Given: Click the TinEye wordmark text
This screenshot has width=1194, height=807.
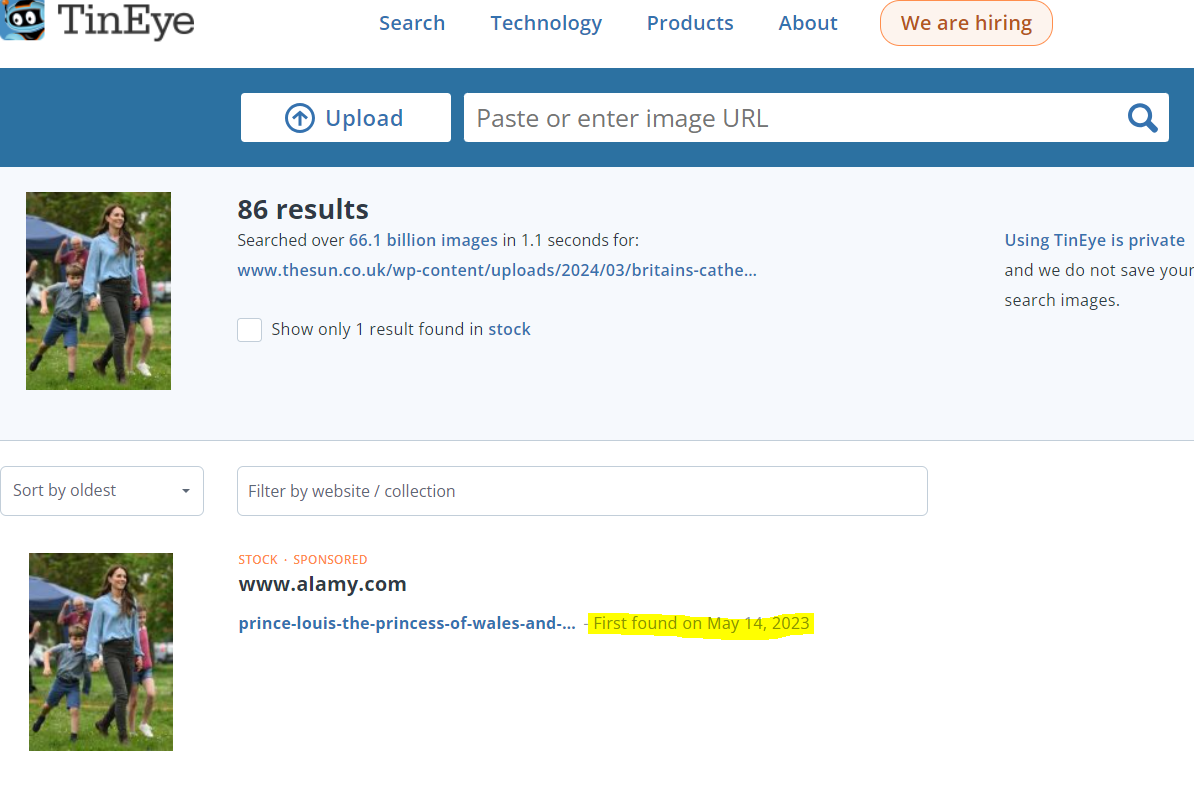Looking at the screenshot, I should (x=126, y=21).
